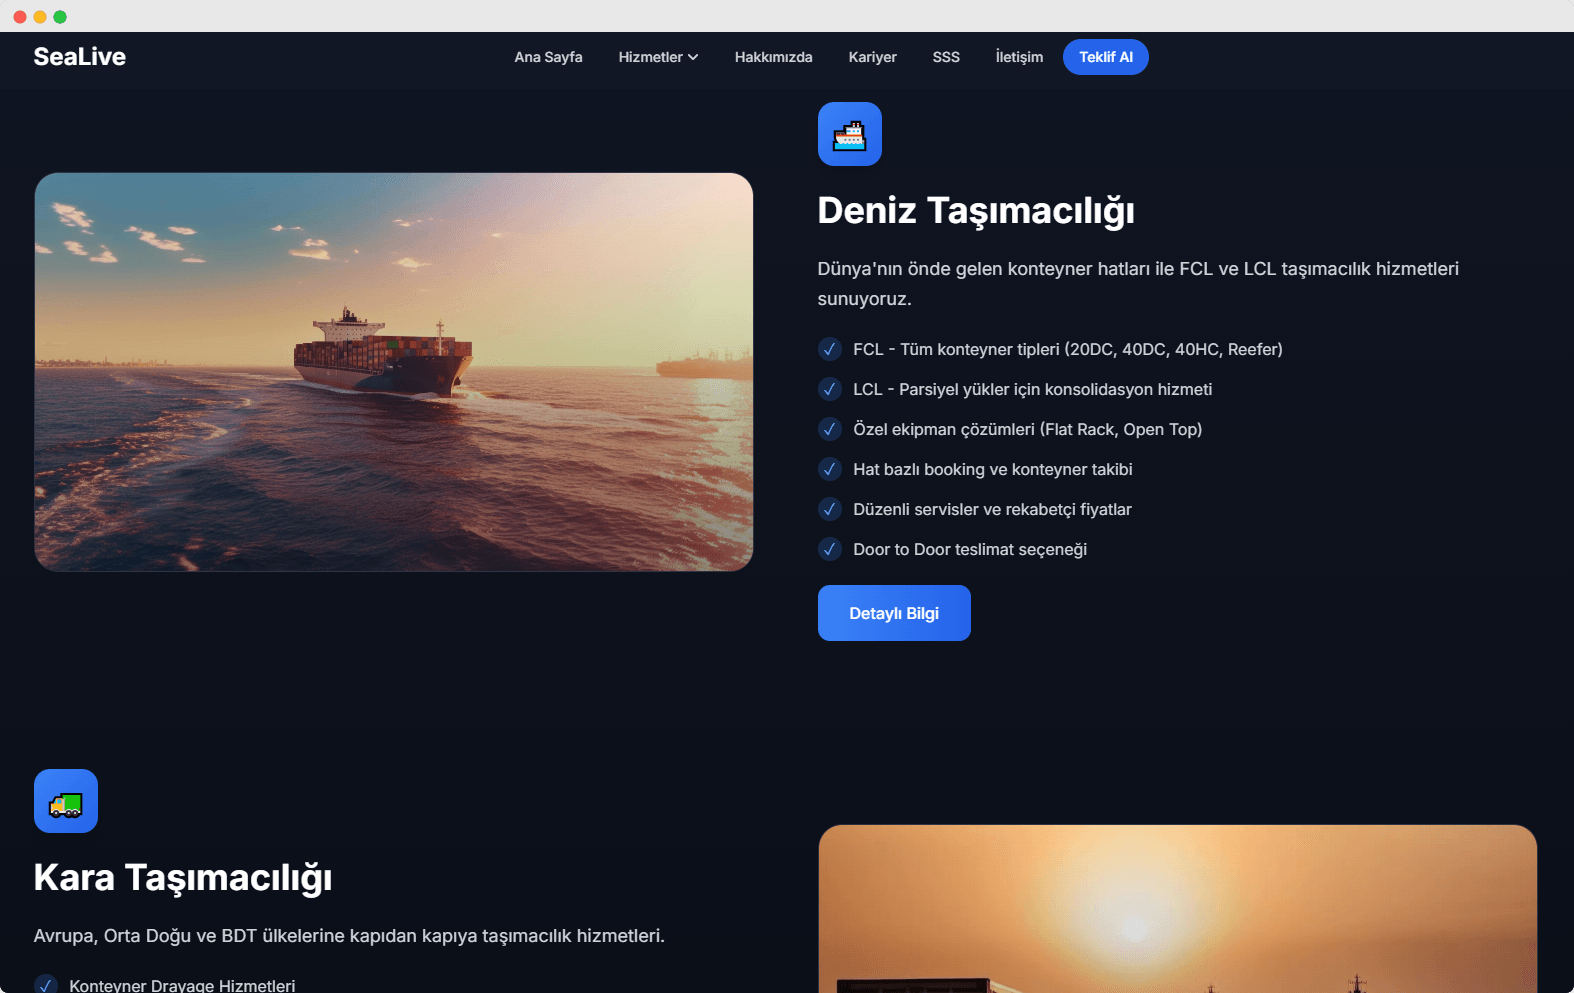Click the checkmark icon beside FCL item
The width and height of the screenshot is (1574, 993).
pos(830,349)
